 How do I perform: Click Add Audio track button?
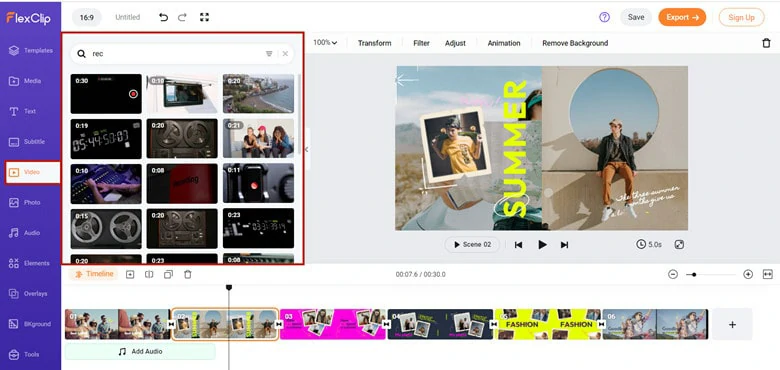click(x=140, y=352)
